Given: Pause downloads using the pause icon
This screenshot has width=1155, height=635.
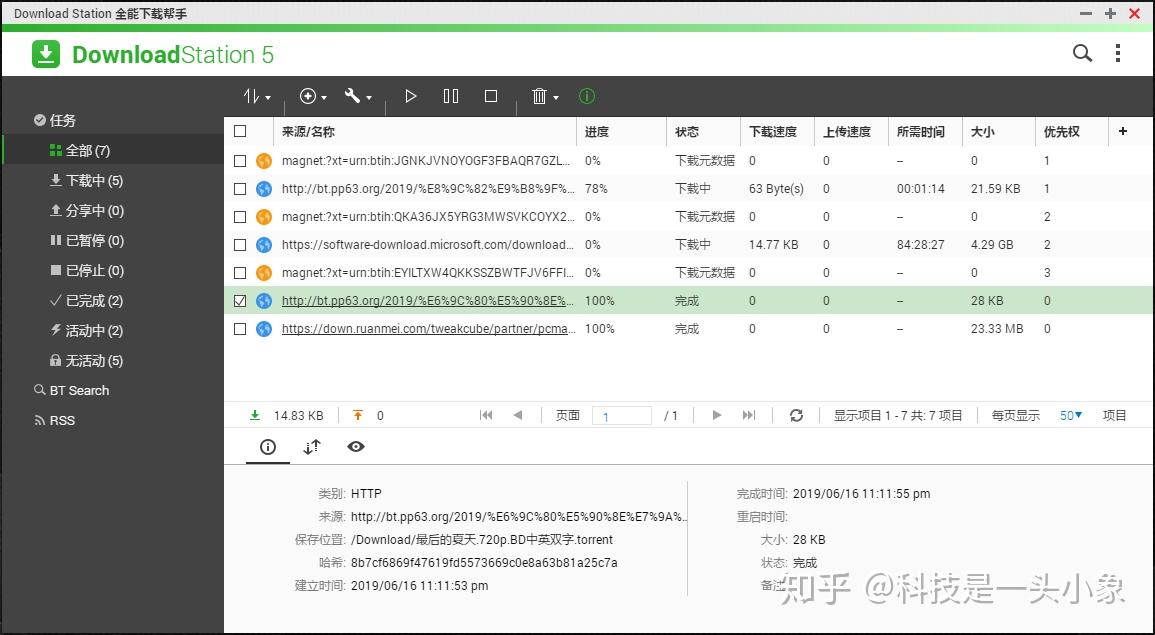Looking at the screenshot, I should pyautogui.click(x=450, y=96).
